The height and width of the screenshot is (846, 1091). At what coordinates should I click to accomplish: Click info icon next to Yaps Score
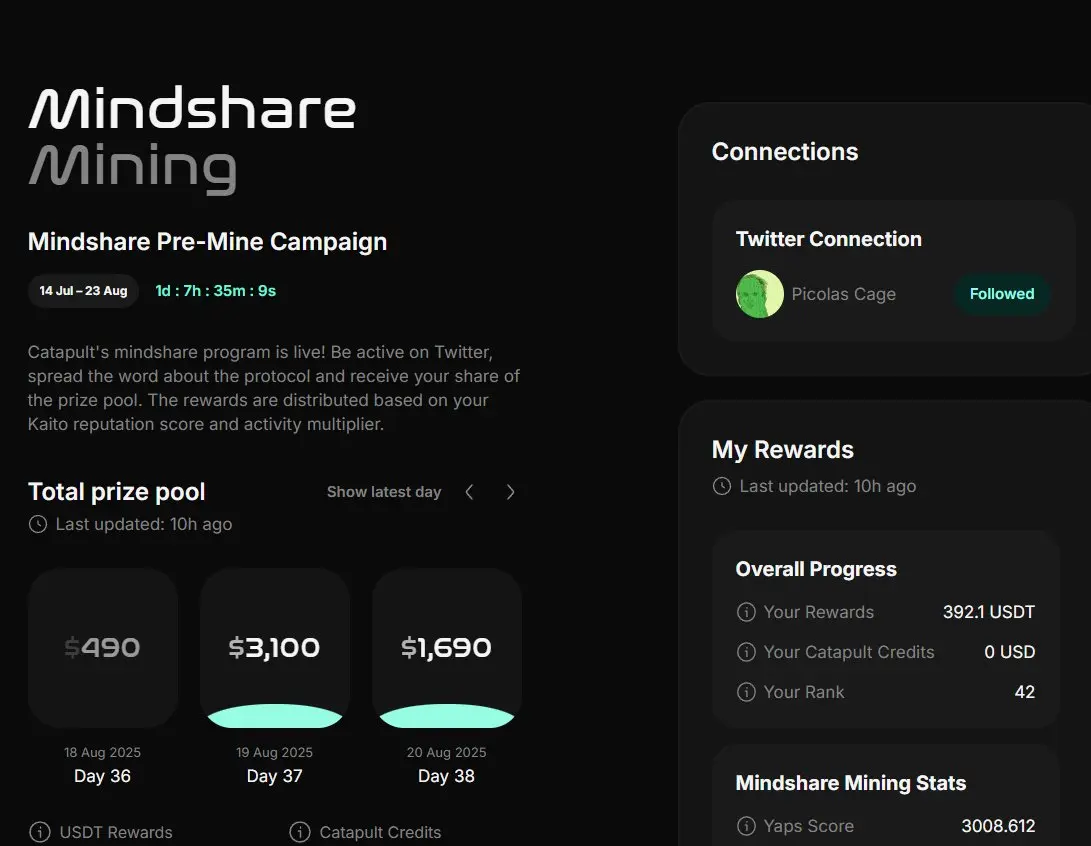[746, 826]
